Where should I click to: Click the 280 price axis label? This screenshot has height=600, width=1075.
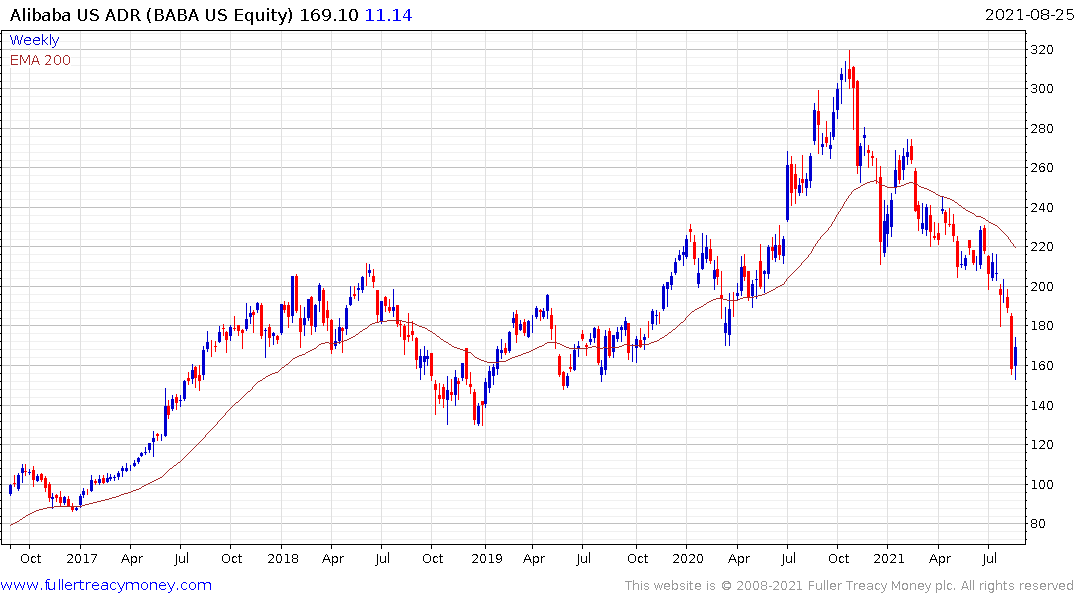coord(1042,128)
